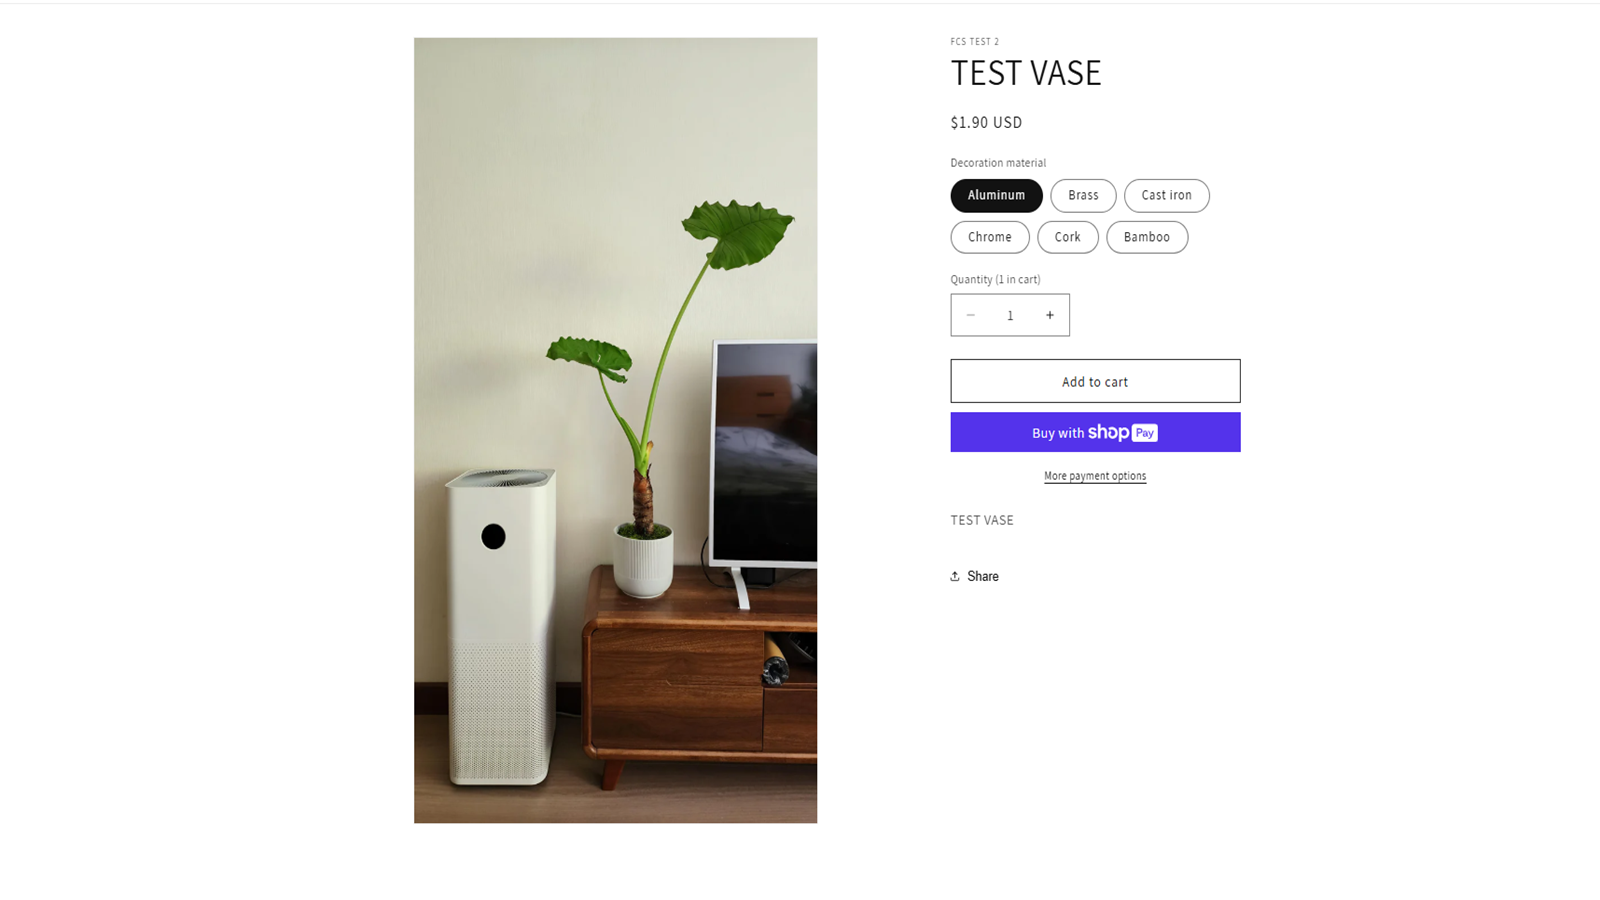Viewport: 1600px width, 900px height.
Task: Click the $1.90 USD price
Action: point(986,122)
